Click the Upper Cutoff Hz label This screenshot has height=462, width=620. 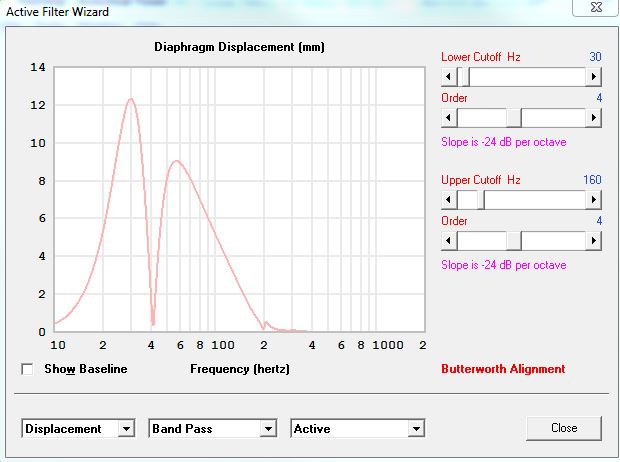[481, 180]
